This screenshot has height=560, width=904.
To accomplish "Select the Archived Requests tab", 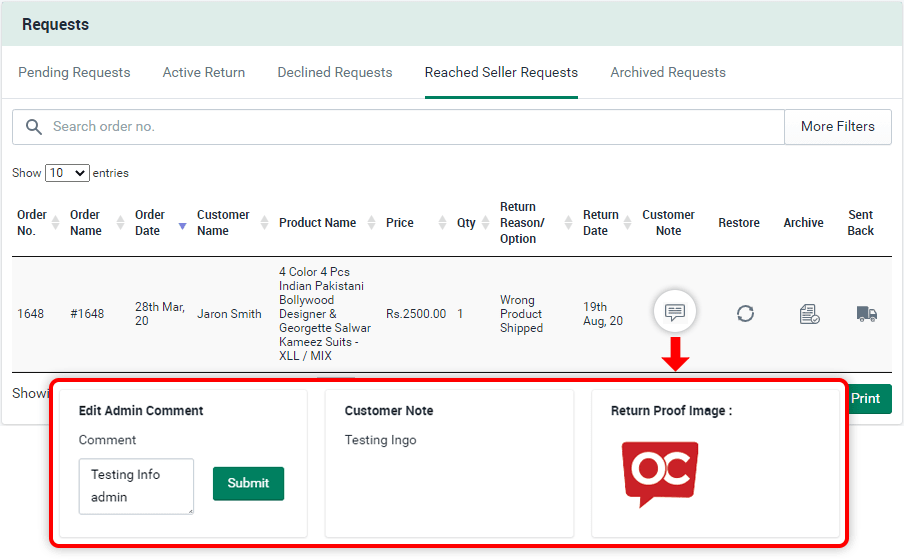I will (668, 73).
